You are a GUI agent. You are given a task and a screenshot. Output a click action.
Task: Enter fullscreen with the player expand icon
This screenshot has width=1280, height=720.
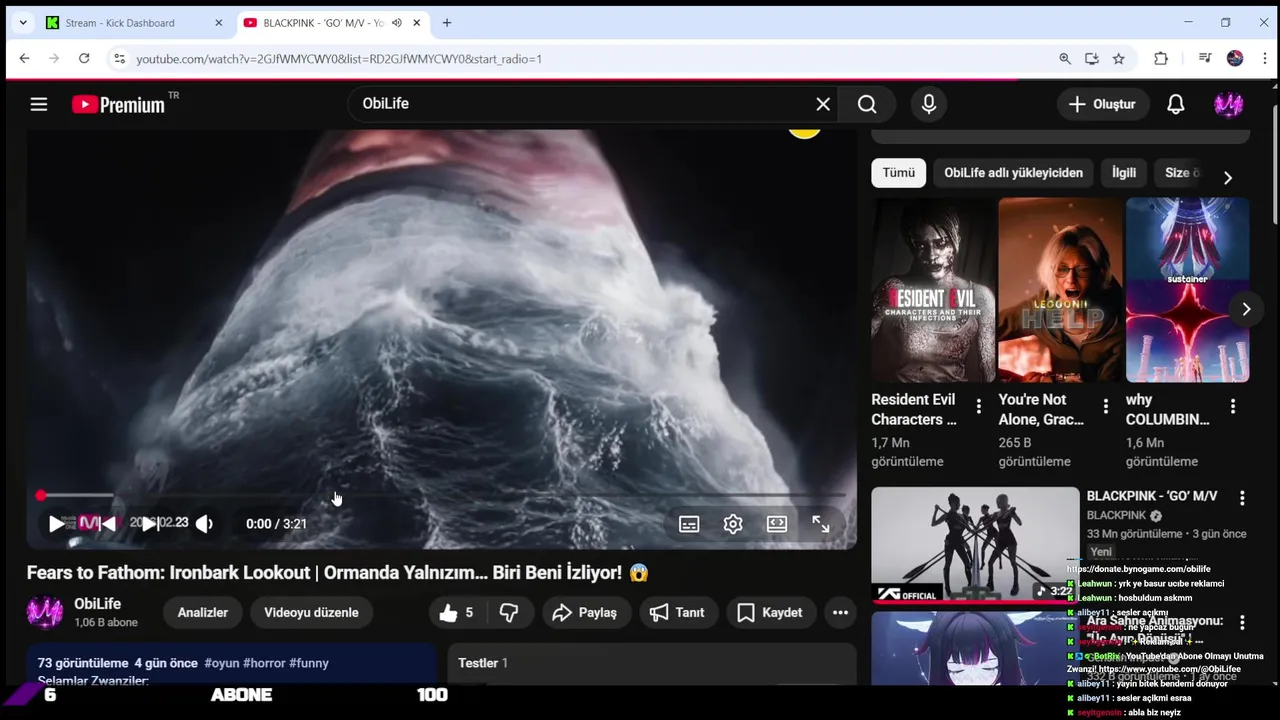click(x=821, y=524)
